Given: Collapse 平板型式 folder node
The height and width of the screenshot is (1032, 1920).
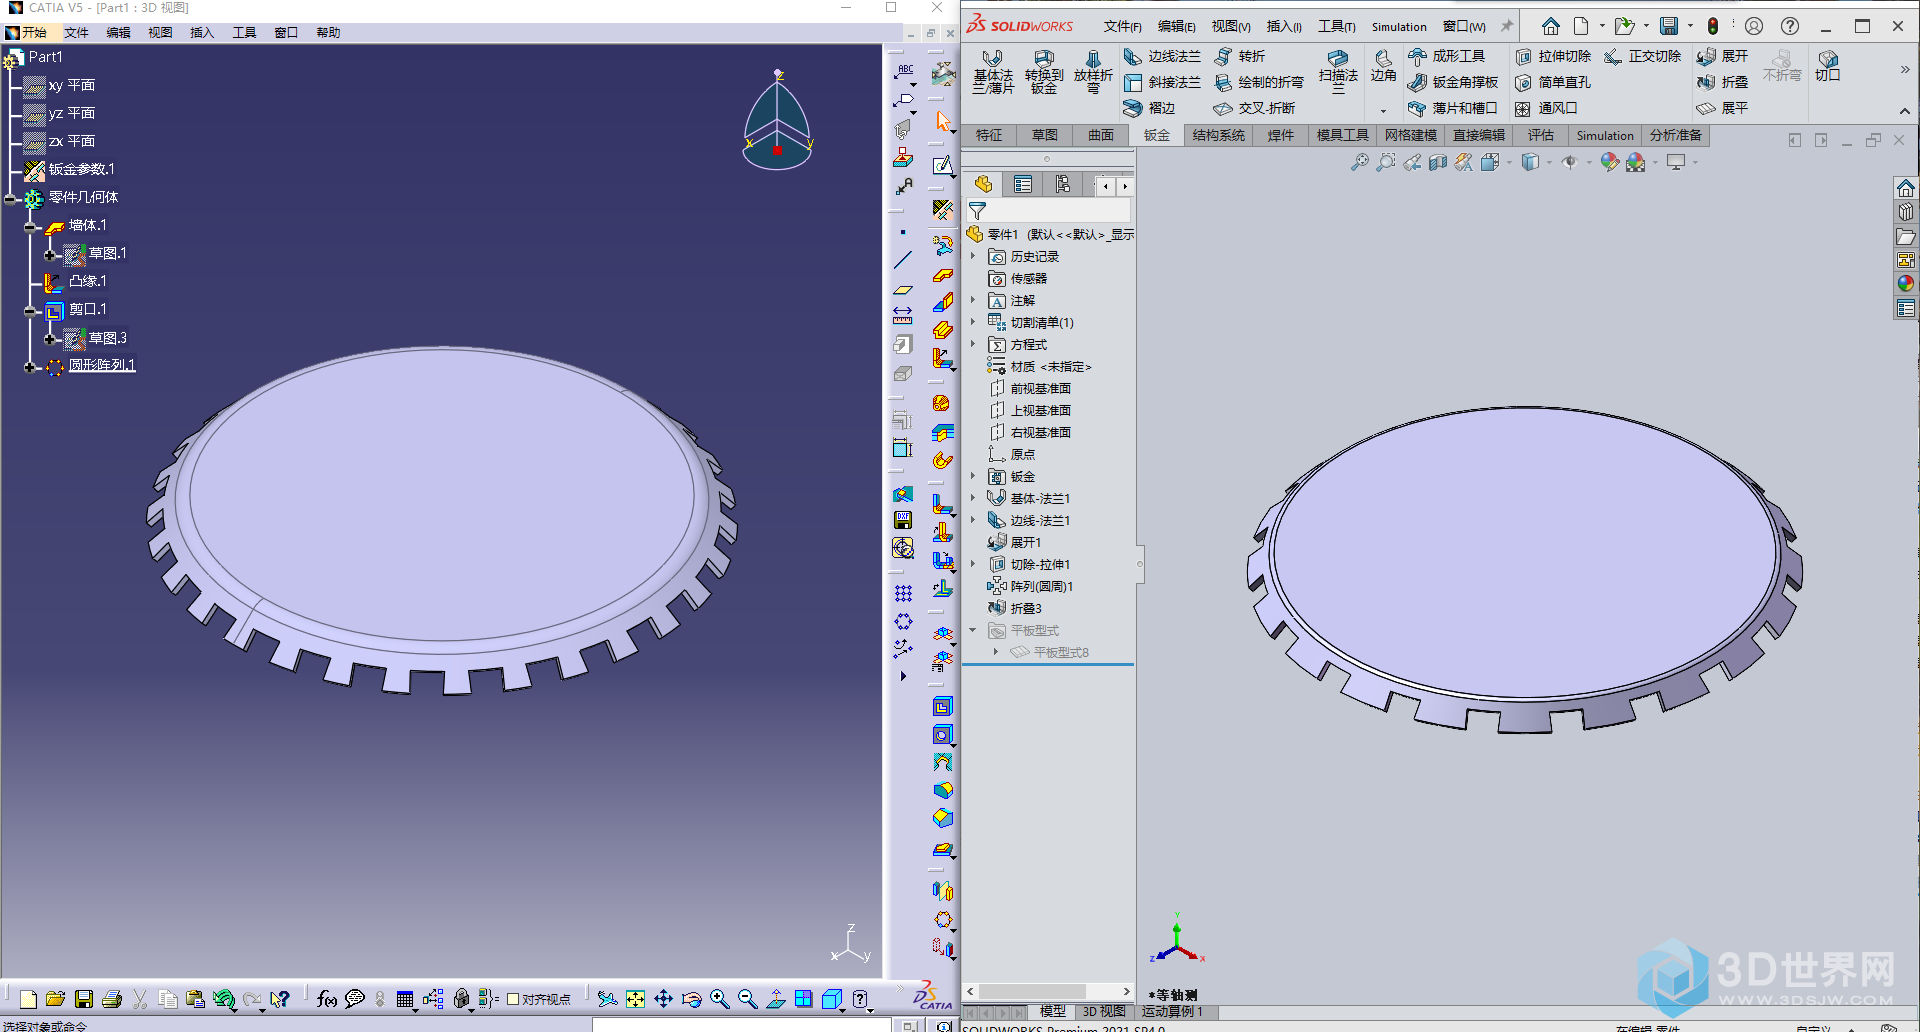Looking at the screenshot, I should point(973,631).
